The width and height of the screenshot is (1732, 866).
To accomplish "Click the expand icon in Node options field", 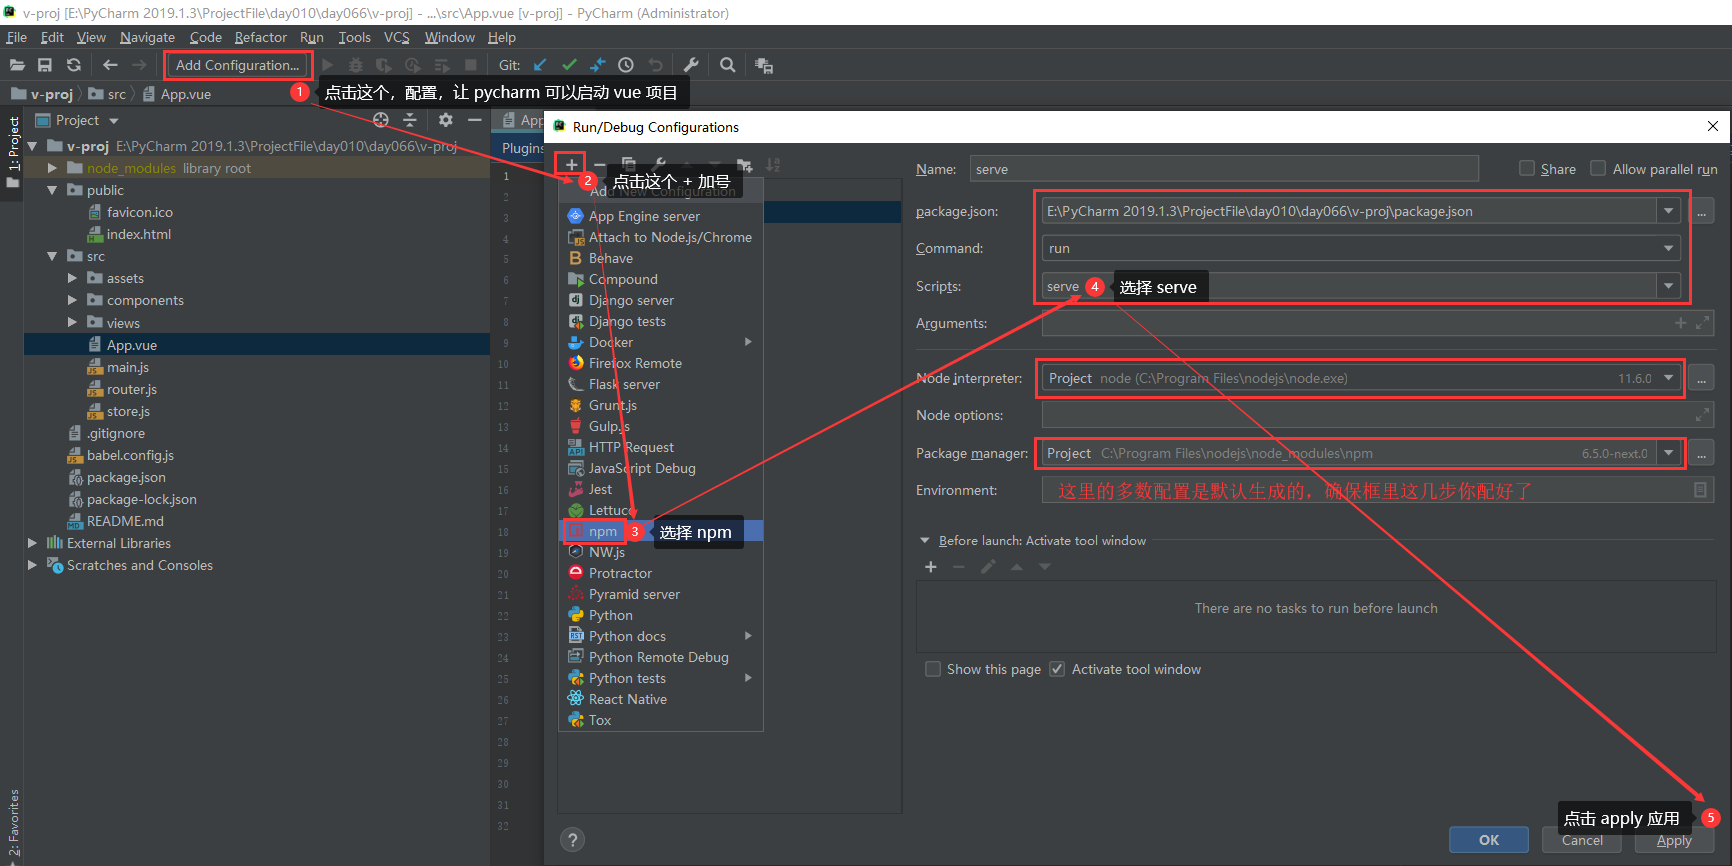I will 1702,415.
